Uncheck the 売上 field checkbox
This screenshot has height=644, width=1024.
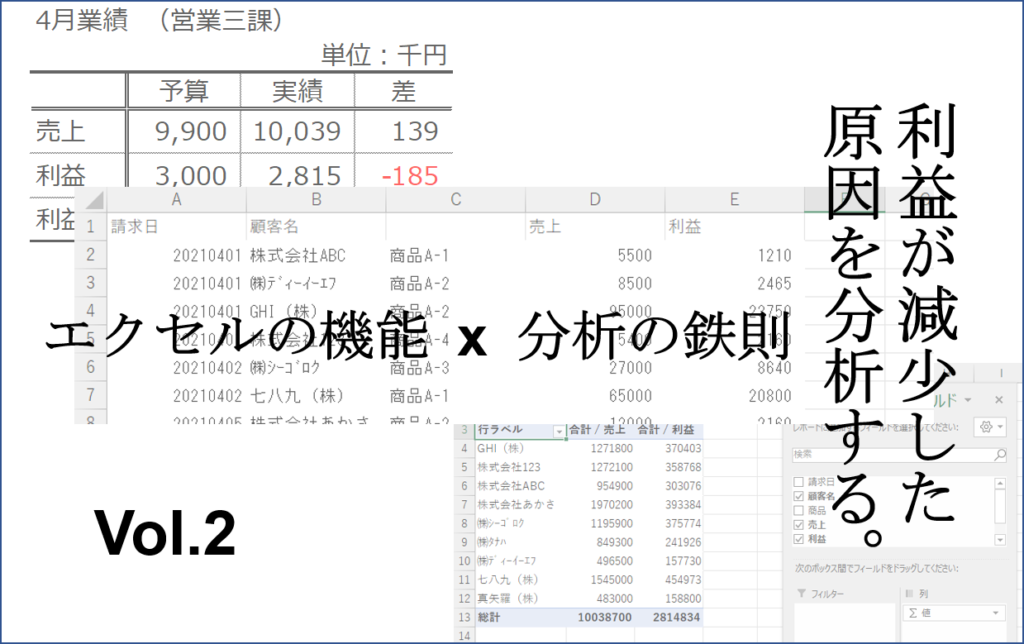click(x=798, y=524)
